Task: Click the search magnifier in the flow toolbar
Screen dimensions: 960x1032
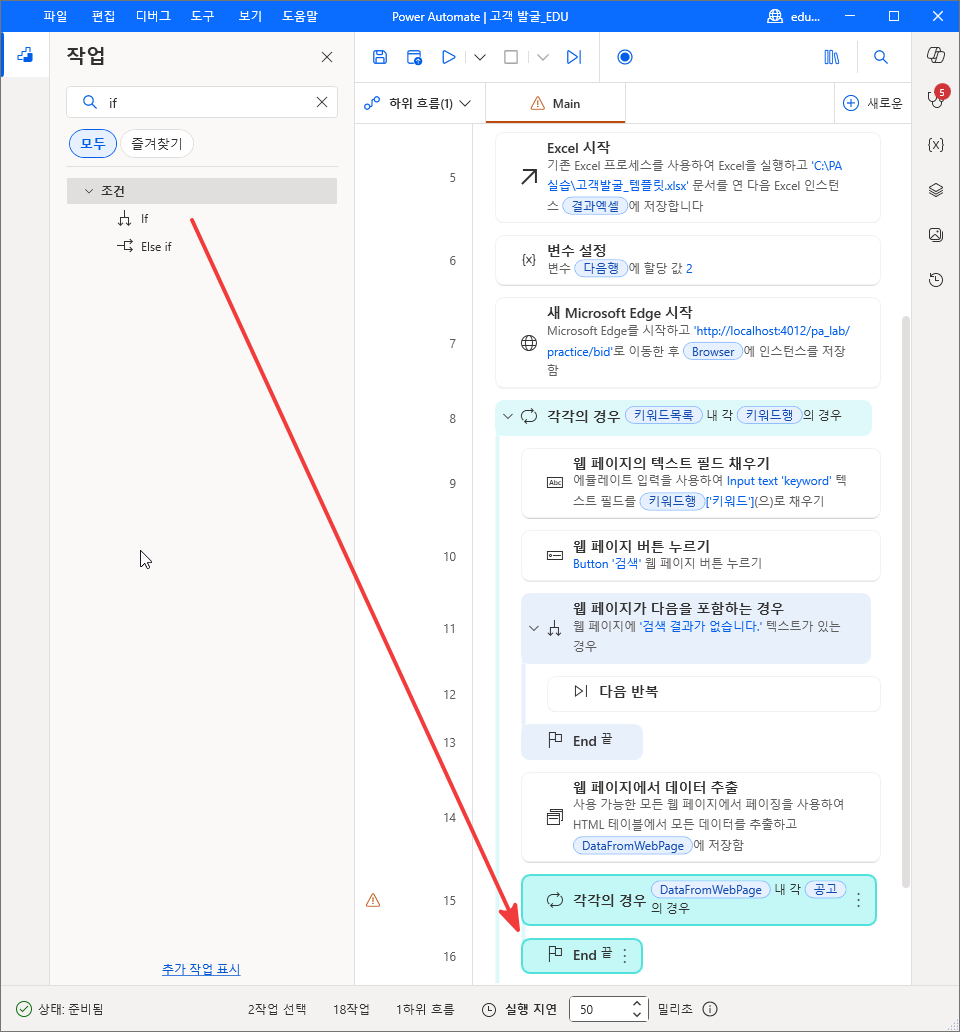Action: point(880,57)
